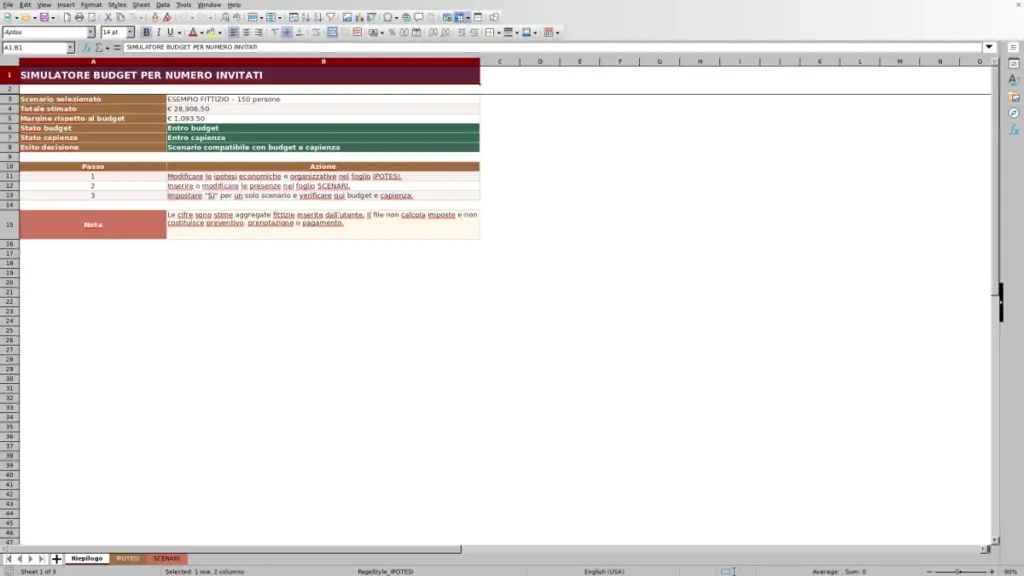Click the Font Color red A swatch
Screen dimensions: 1024x576
click(193, 33)
